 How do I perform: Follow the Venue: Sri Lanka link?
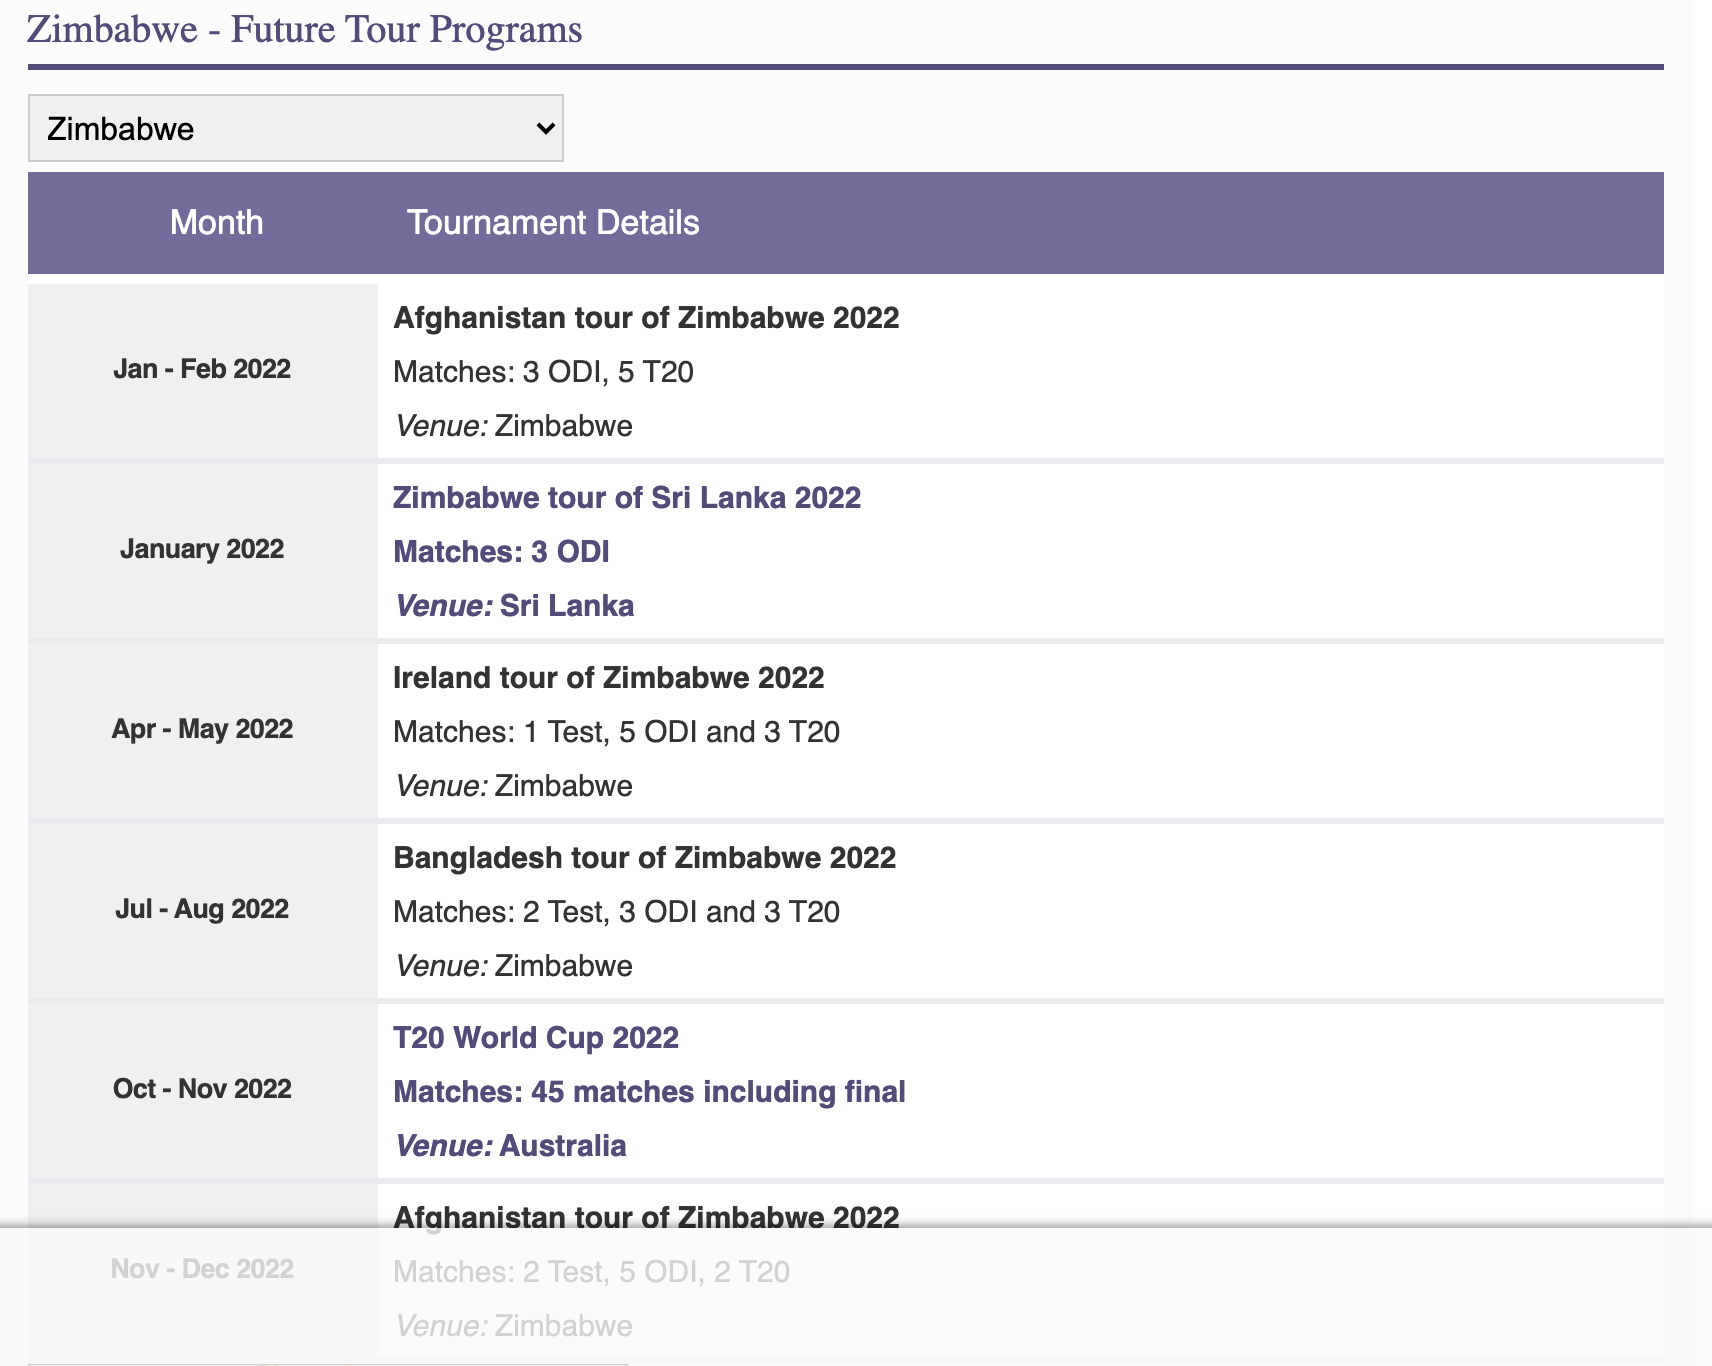[514, 606]
